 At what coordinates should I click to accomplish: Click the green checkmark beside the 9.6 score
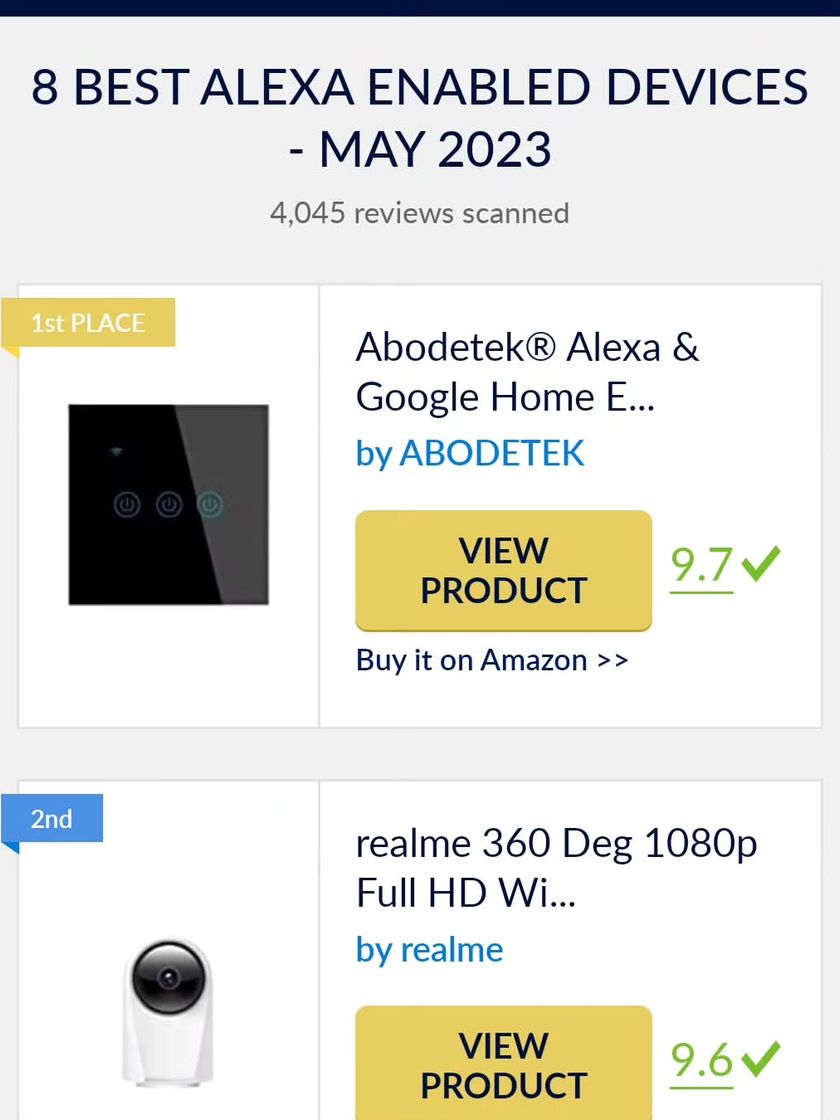coord(761,1058)
